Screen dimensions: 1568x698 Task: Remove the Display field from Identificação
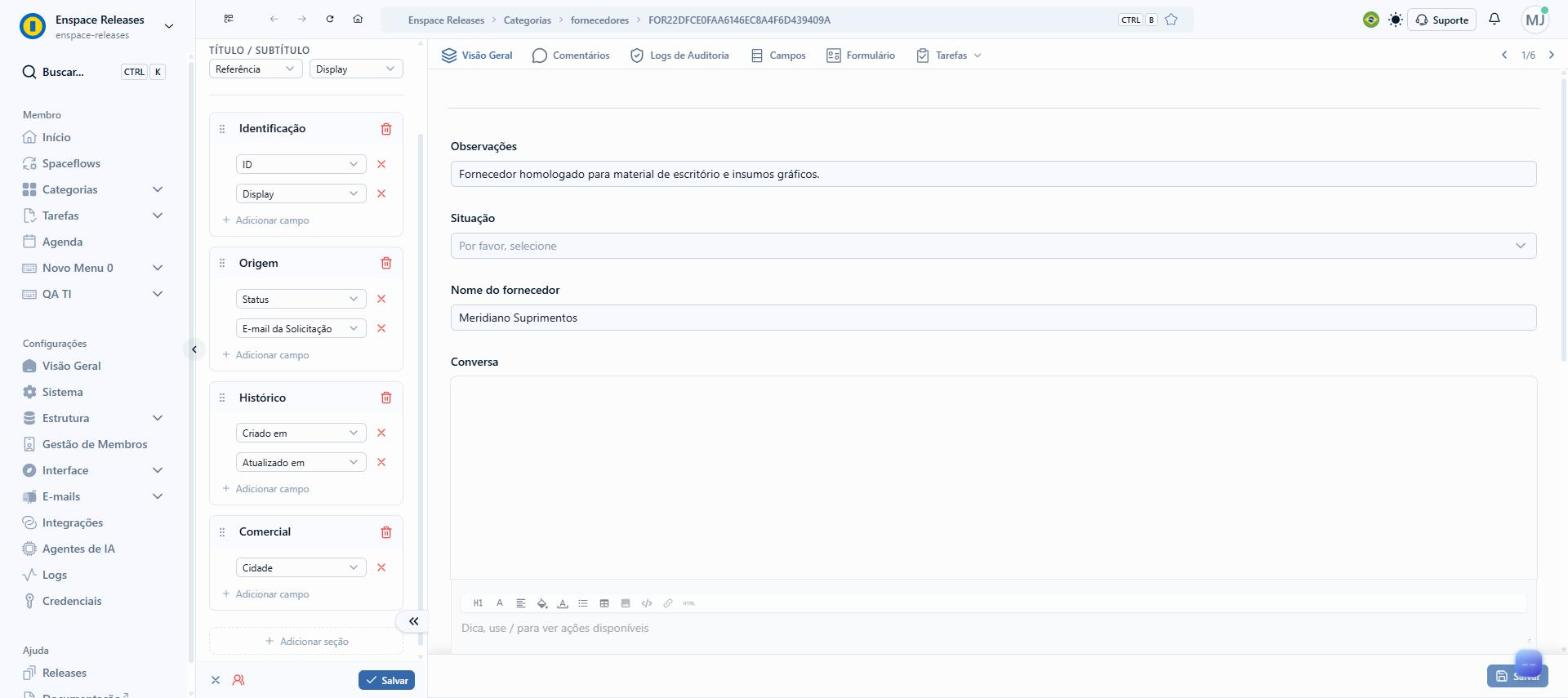381,194
